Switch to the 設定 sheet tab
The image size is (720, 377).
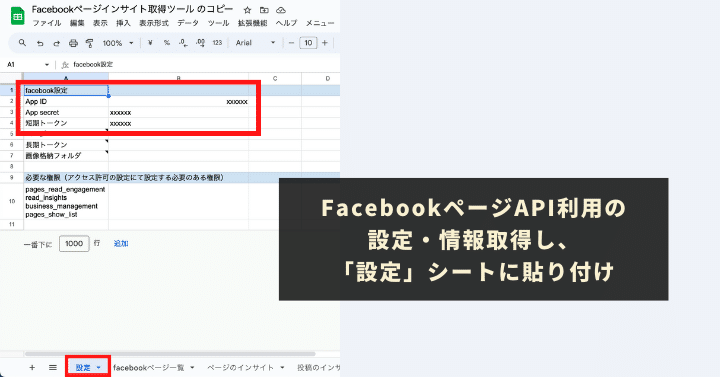pyautogui.click(x=83, y=368)
